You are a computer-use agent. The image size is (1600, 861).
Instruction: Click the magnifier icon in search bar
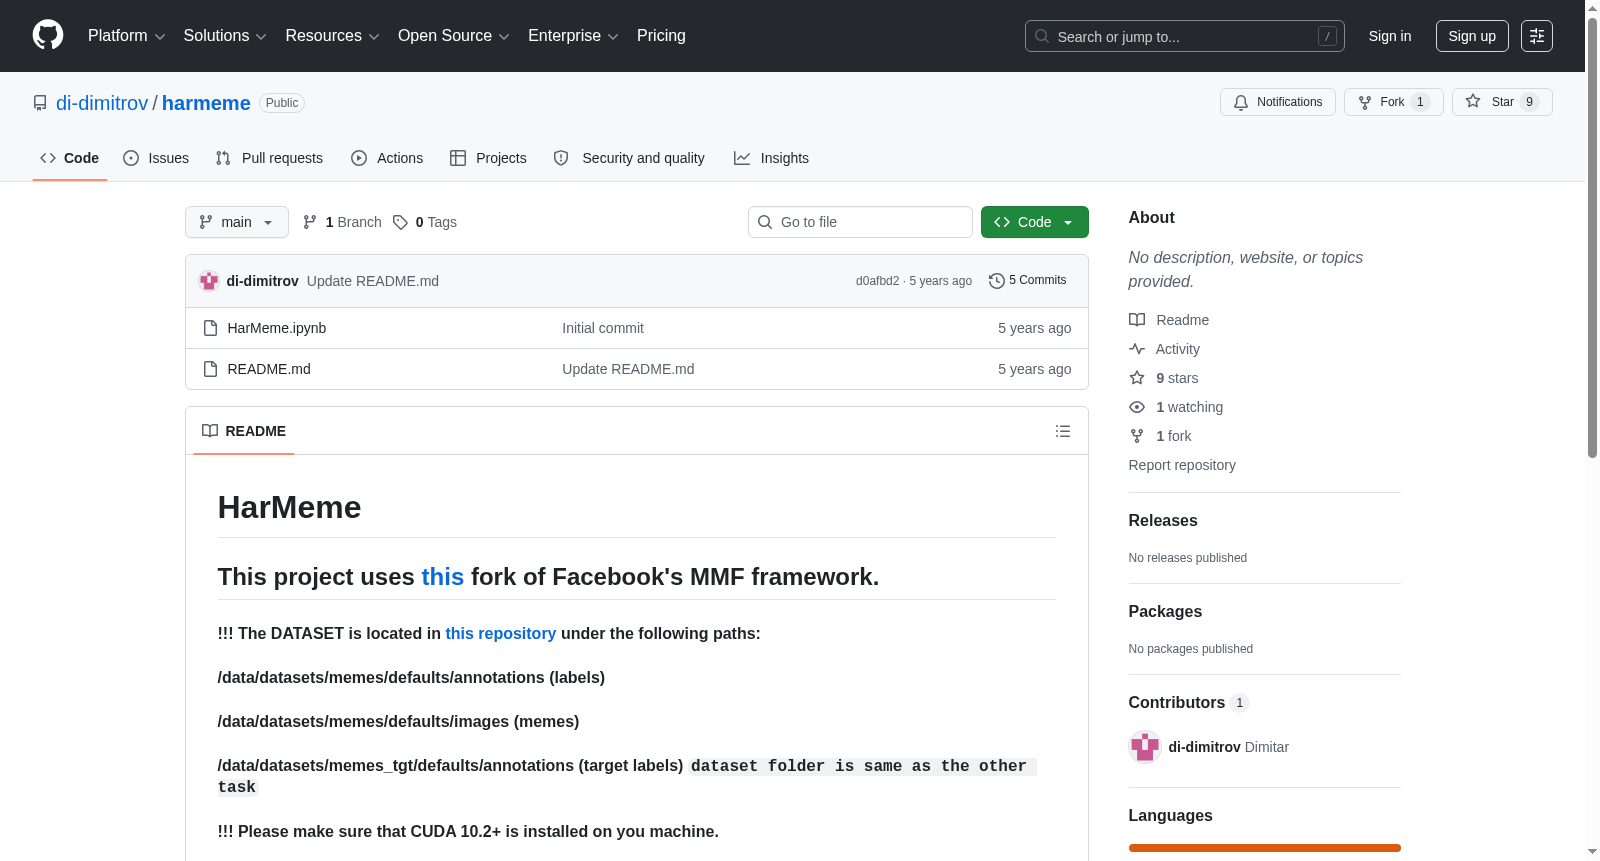coord(1042,36)
